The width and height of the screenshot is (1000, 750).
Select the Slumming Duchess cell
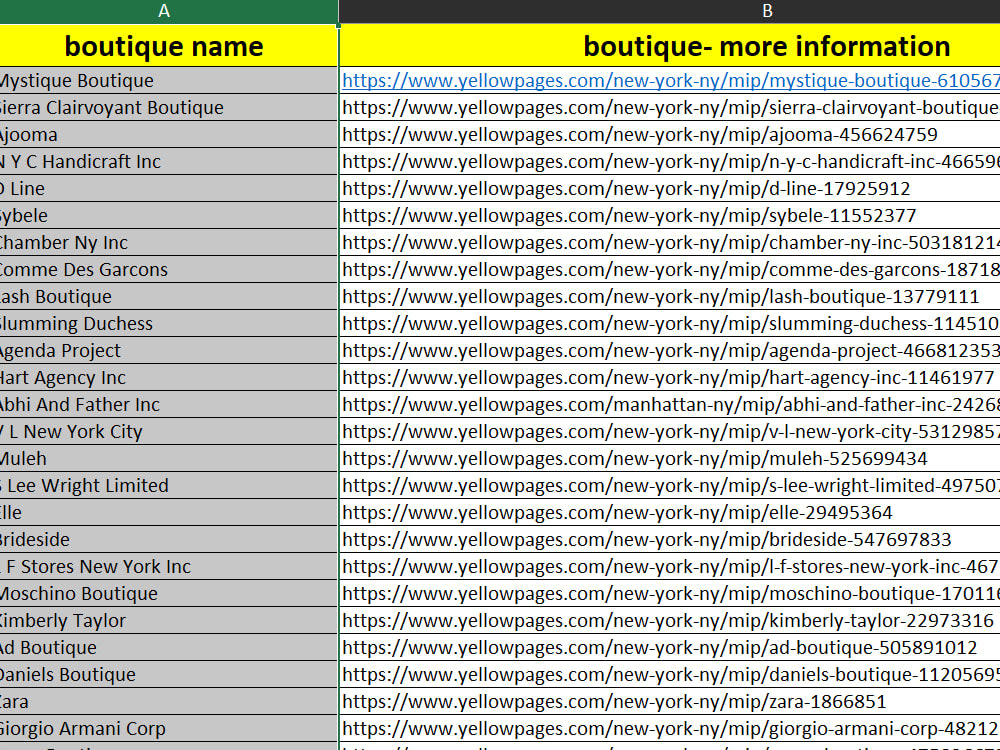tap(168, 323)
